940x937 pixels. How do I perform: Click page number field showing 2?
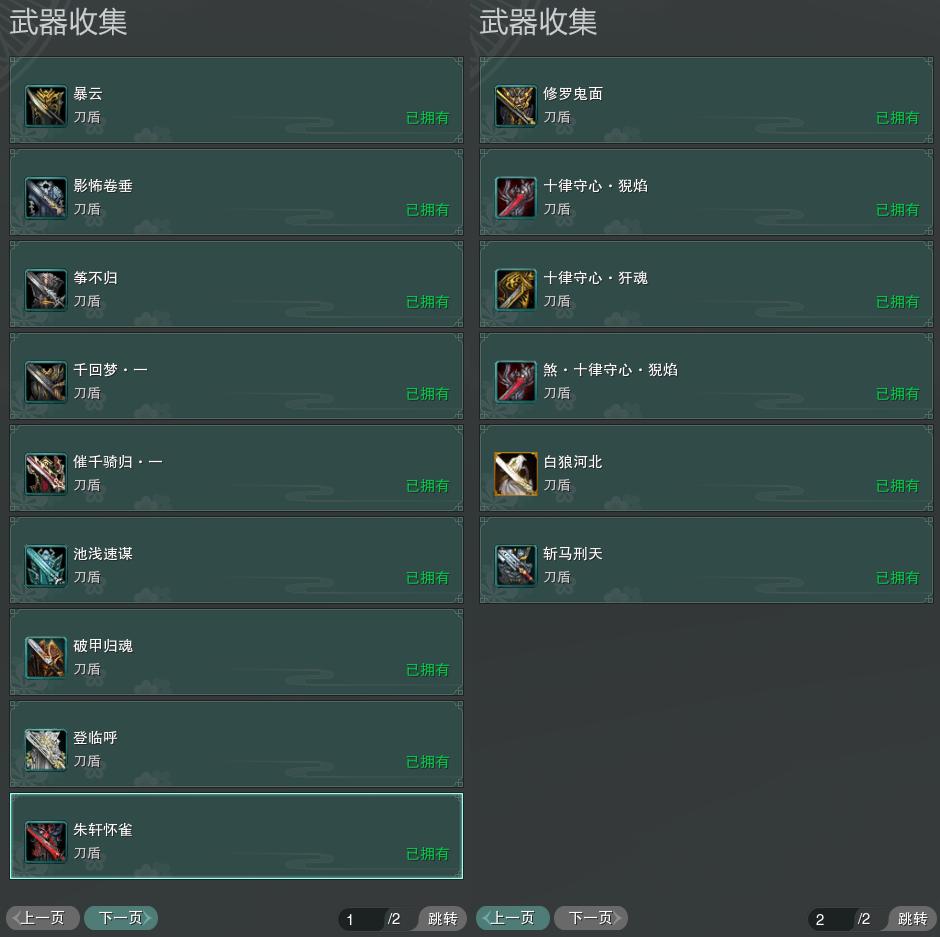click(x=831, y=919)
